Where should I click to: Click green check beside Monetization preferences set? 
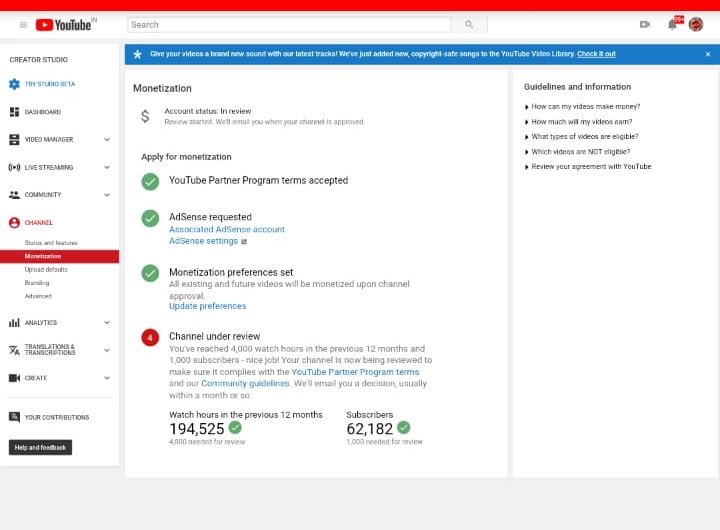150,273
